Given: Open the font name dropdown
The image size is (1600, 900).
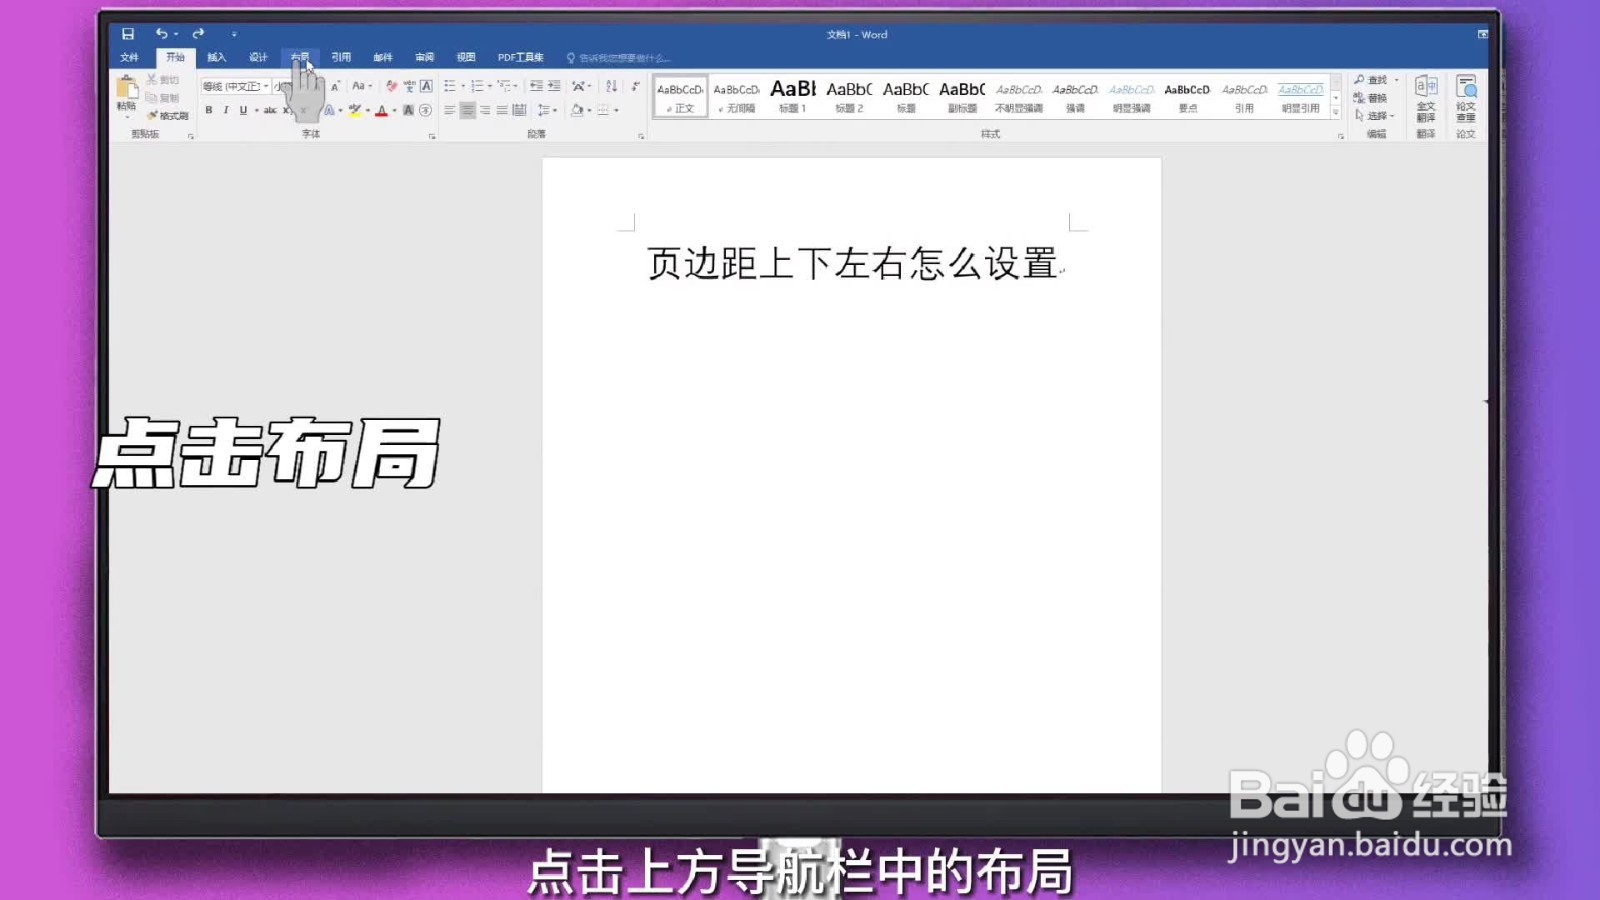Looking at the screenshot, I should pos(263,86).
